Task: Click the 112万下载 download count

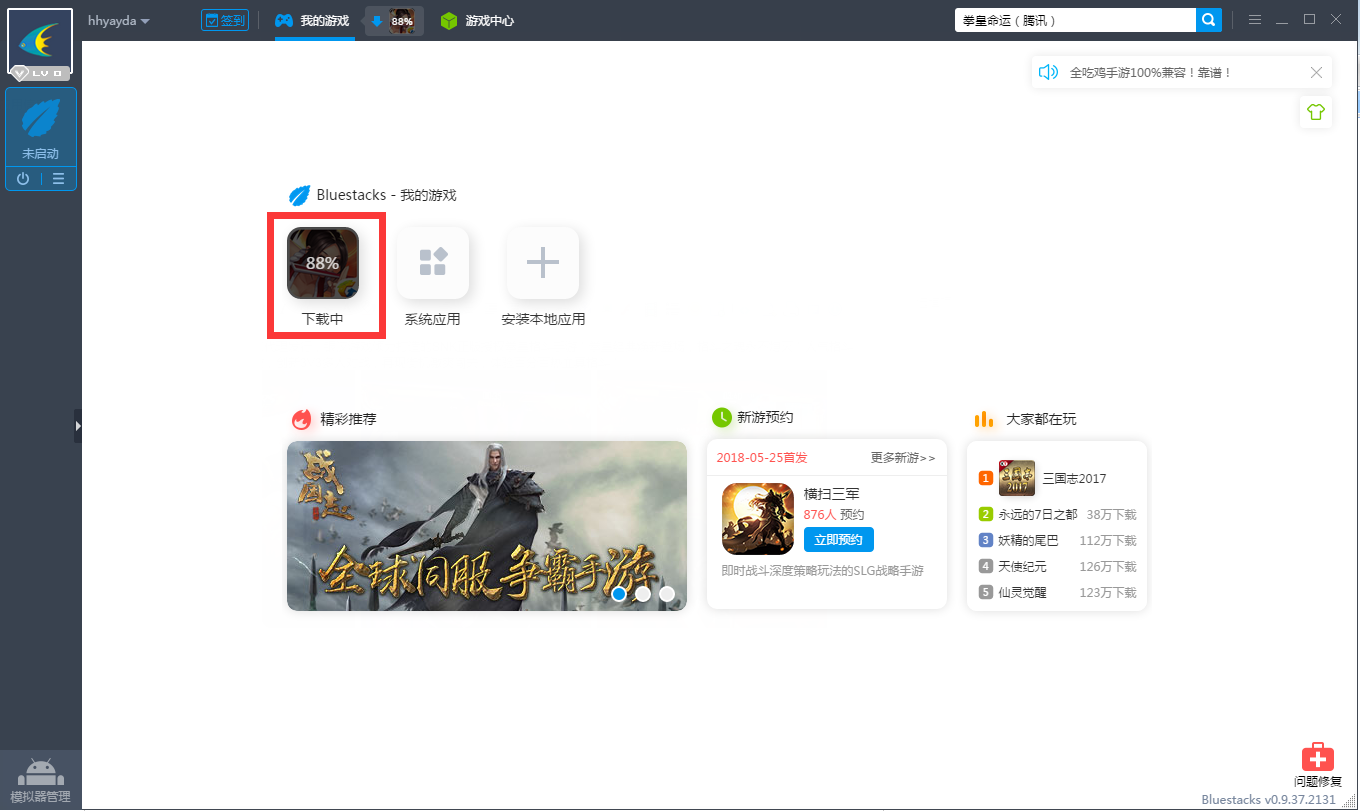Action: click(1108, 541)
